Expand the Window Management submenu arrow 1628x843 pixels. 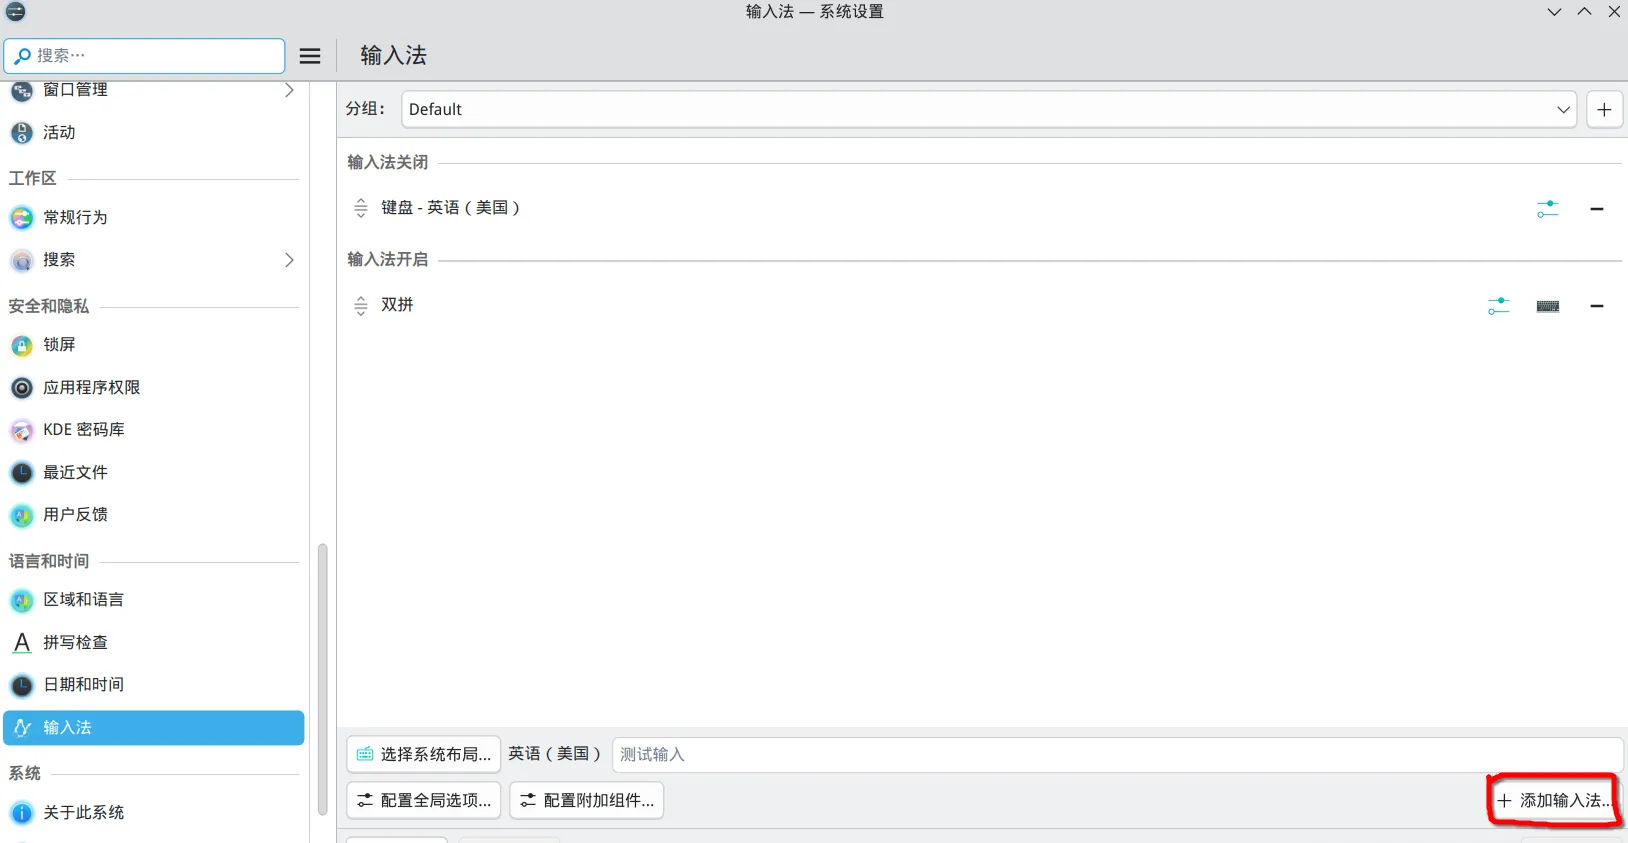[x=289, y=90]
